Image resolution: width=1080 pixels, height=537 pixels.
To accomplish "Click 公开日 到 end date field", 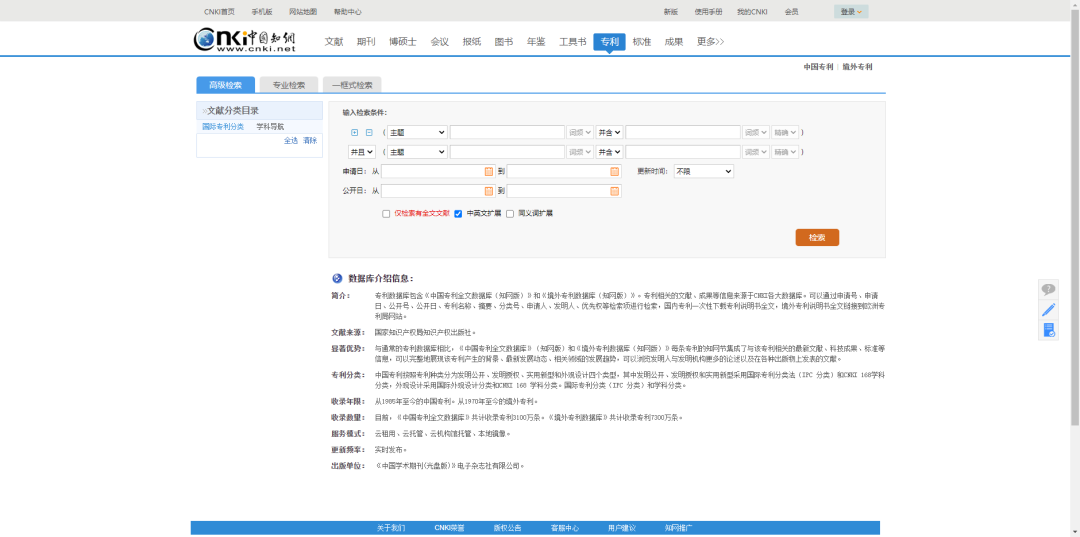I will point(564,191).
